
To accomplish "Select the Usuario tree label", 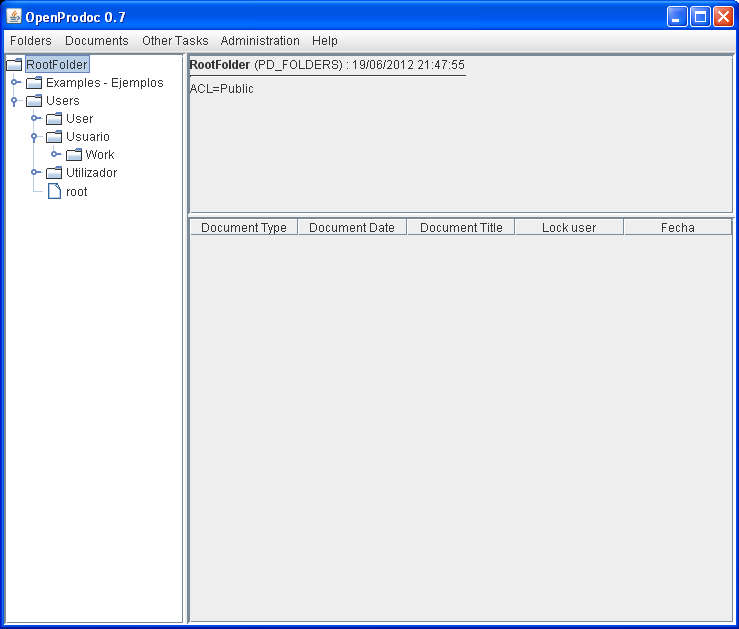I will click(x=88, y=137).
